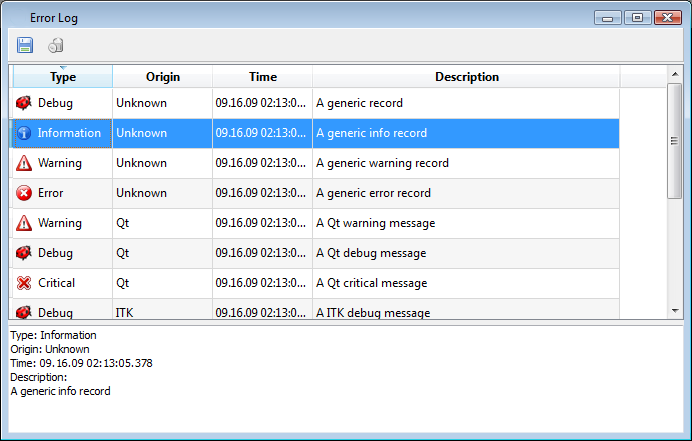Maximize the Error Log window
Screen dimensions: 692x441
pyautogui.click(x=636, y=18)
